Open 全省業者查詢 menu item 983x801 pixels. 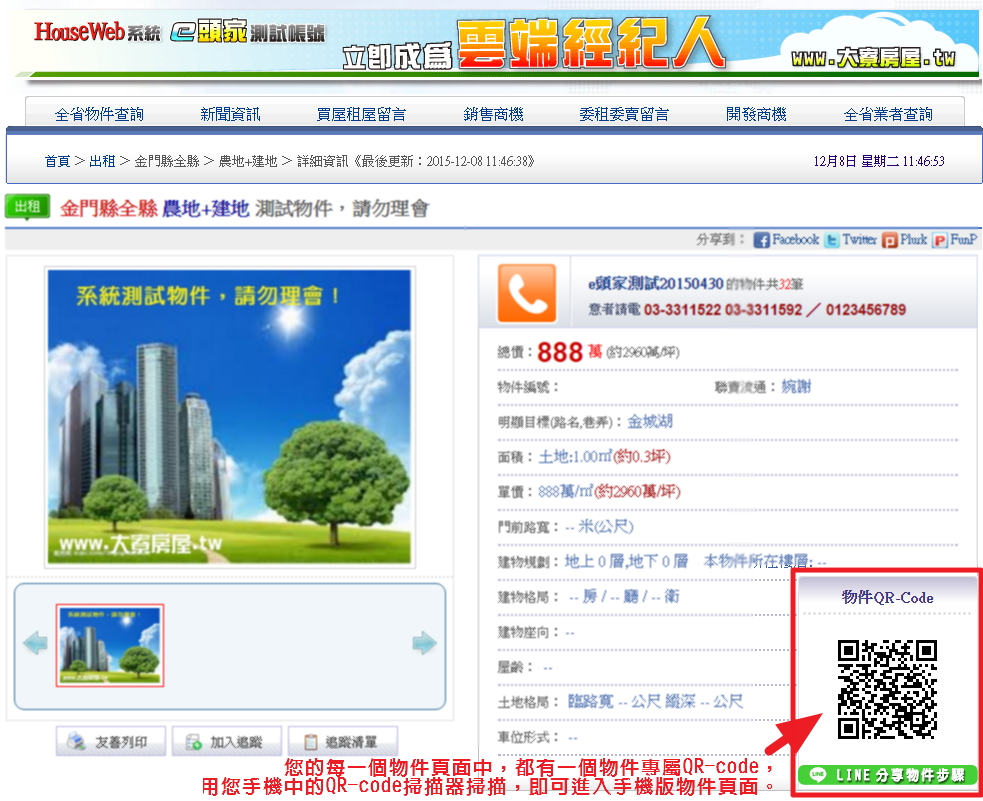pyautogui.click(x=888, y=114)
